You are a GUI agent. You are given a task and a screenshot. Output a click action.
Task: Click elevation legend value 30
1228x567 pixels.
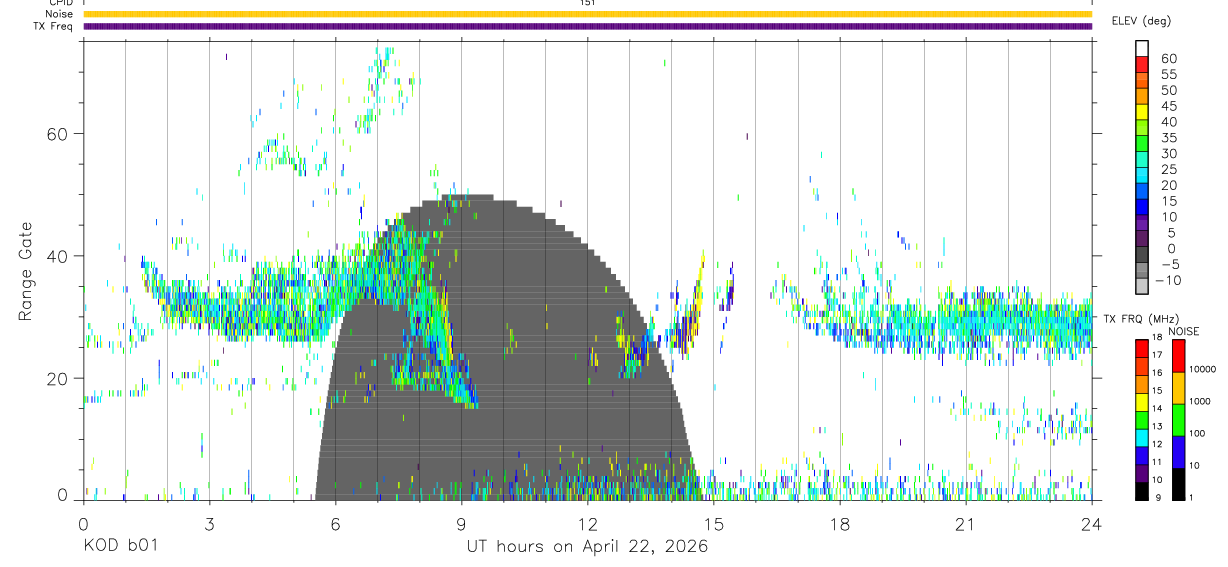click(1168, 154)
